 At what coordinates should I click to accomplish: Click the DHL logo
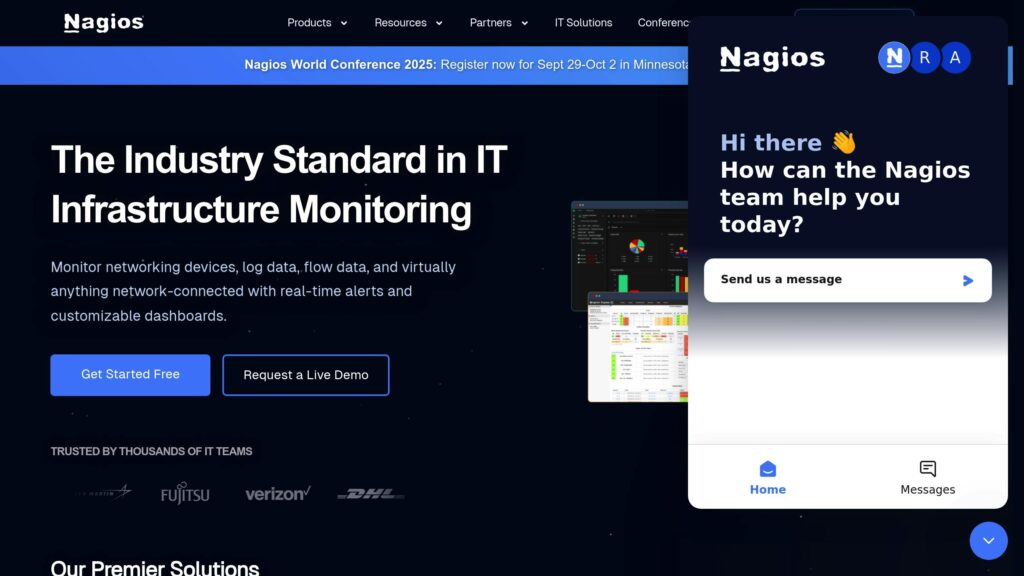click(370, 494)
